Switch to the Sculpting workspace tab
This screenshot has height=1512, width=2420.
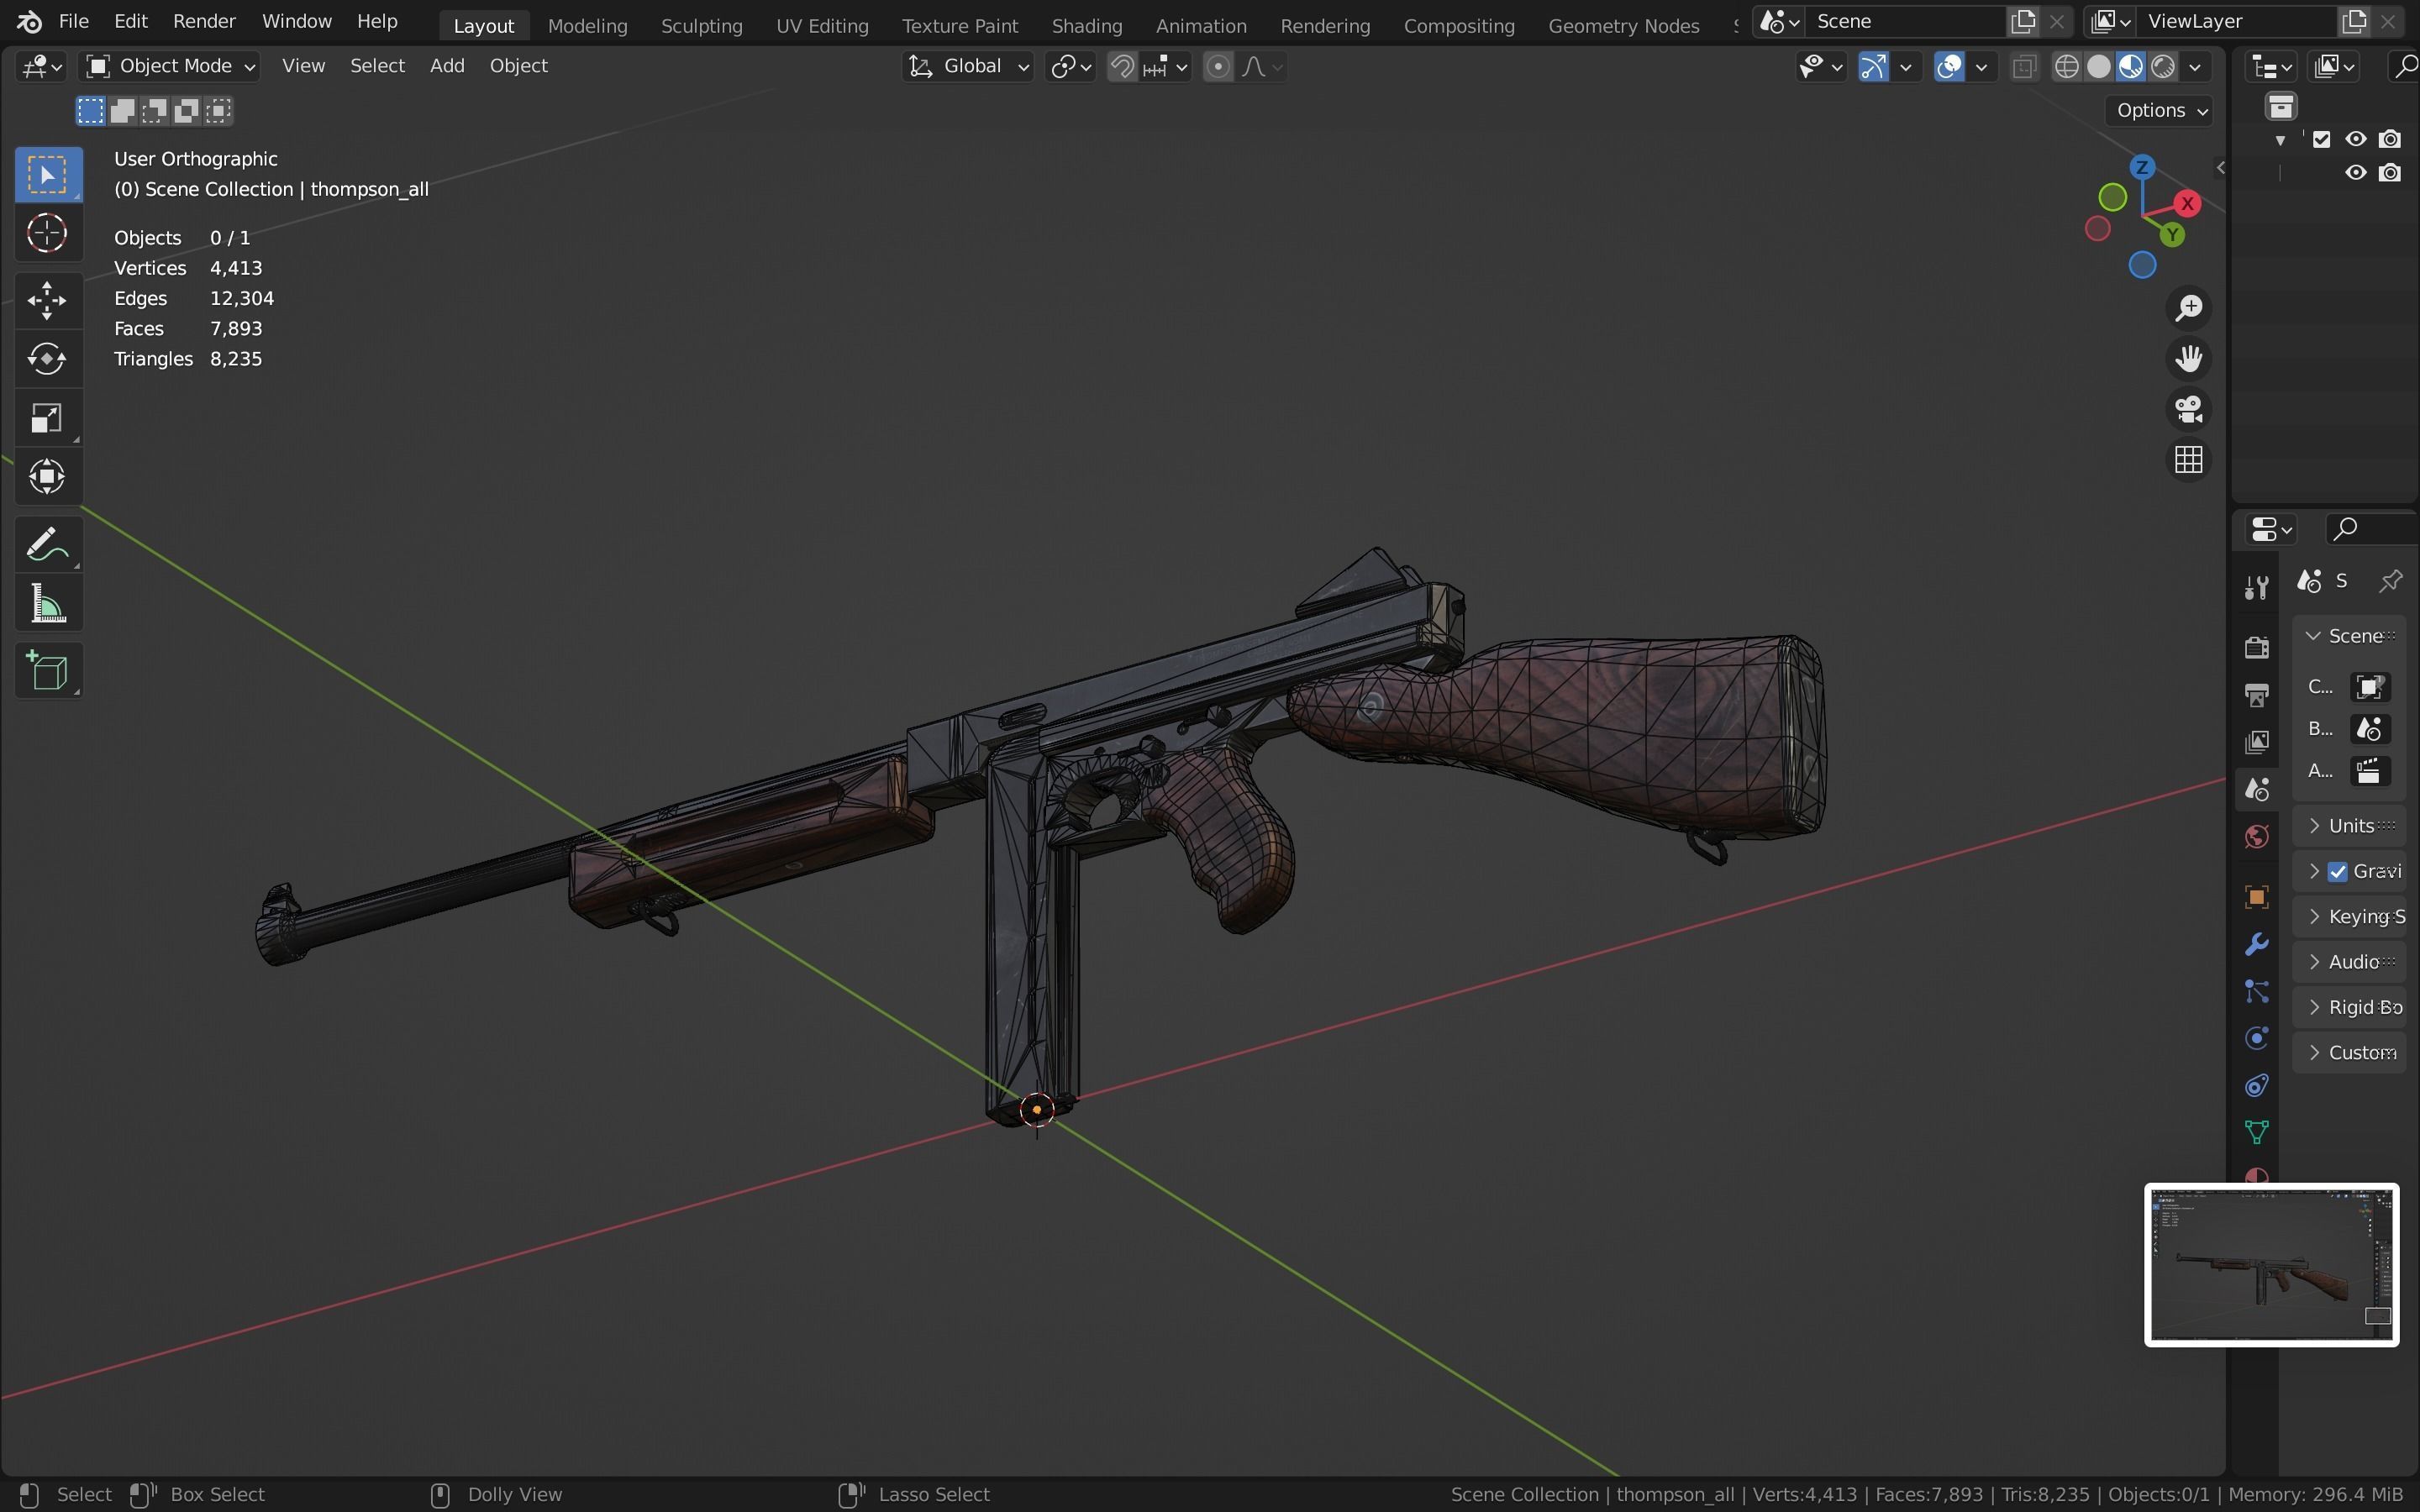pyautogui.click(x=701, y=26)
